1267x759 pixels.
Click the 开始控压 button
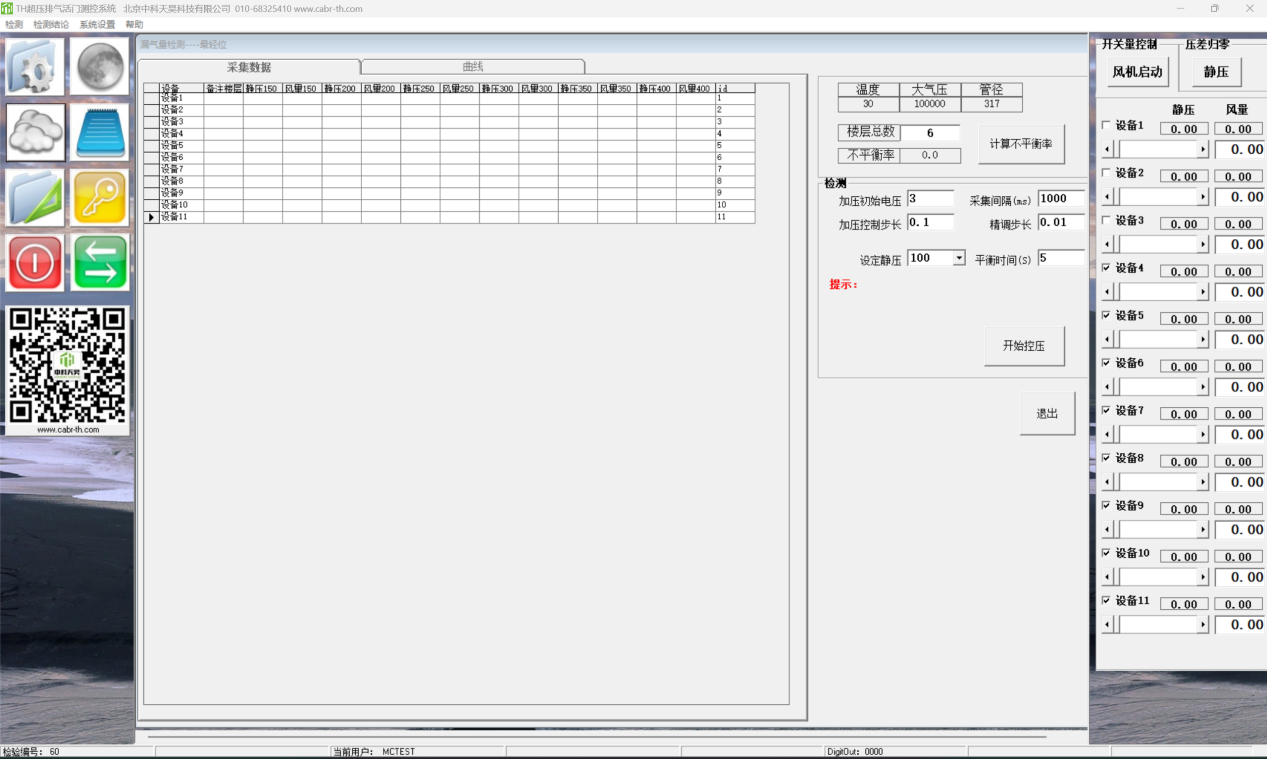click(x=1023, y=346)
